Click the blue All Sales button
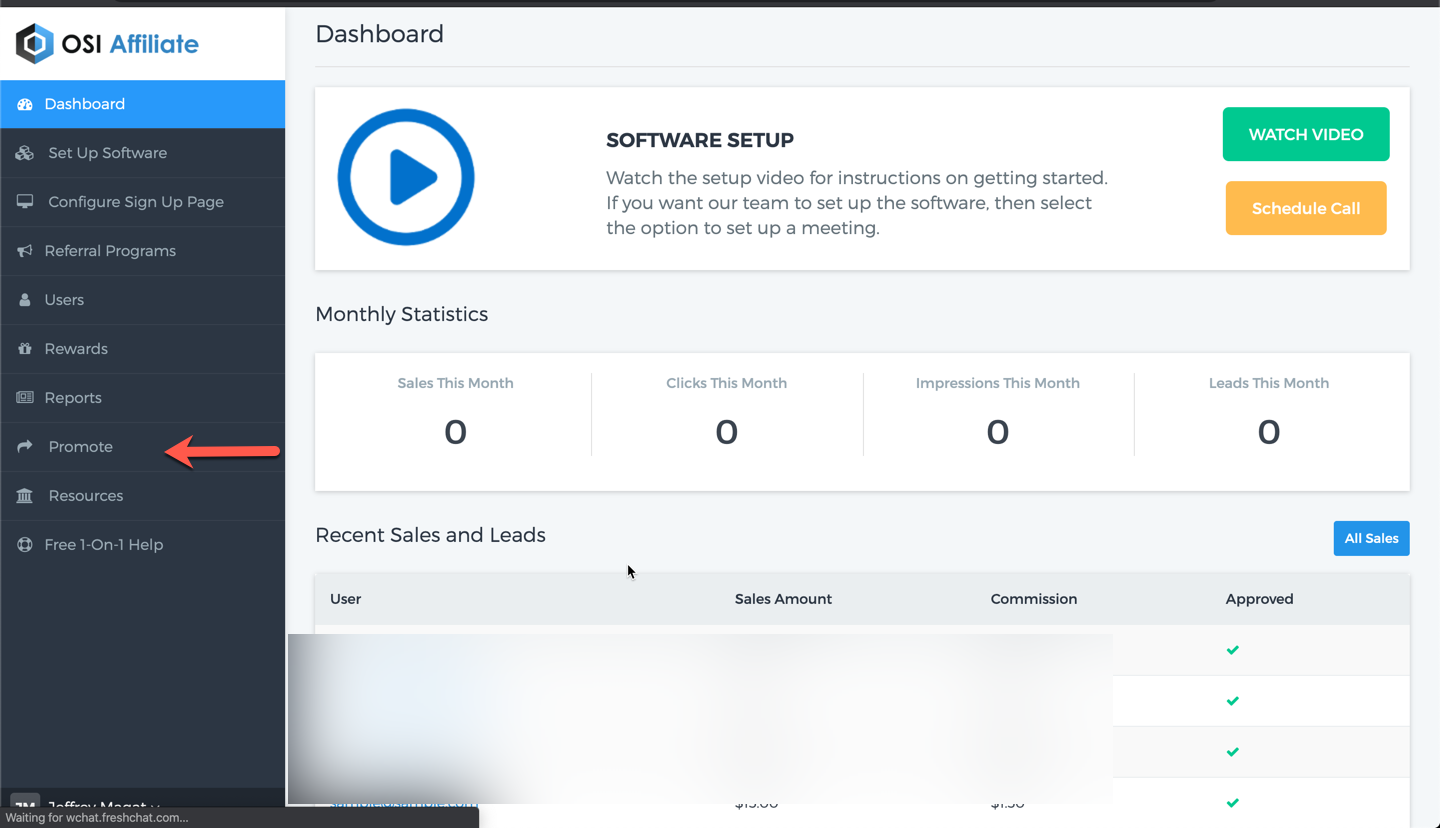Image resolution: width=1440 pixels, height=828 pixels. coord(1371,538)
